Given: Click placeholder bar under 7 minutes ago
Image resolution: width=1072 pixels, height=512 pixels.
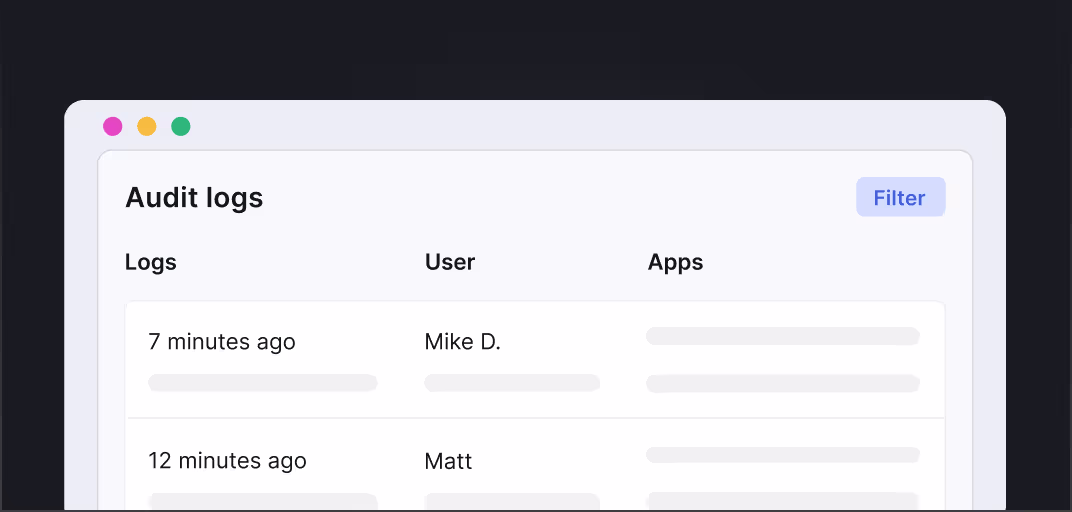Looking at the screenshot, I should pyautogui.click(x=263, y=383).
